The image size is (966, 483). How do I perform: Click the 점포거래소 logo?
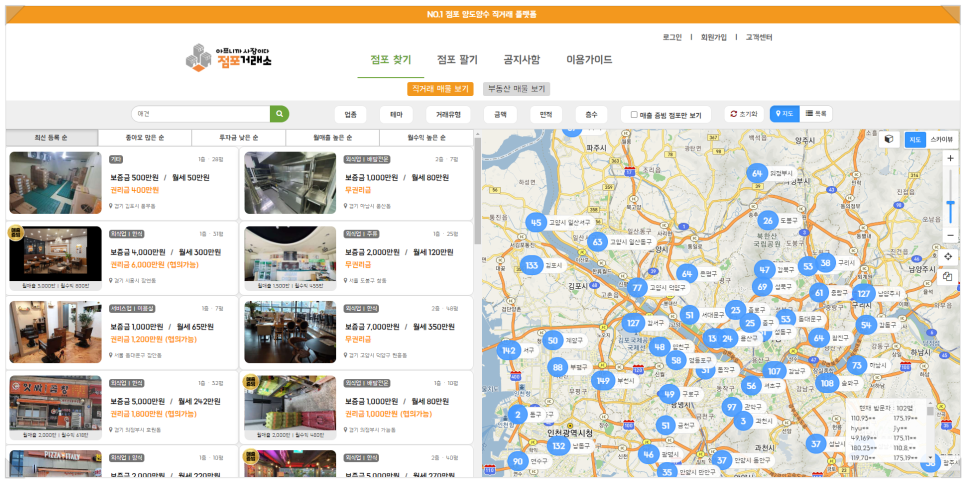coord(229,57)
